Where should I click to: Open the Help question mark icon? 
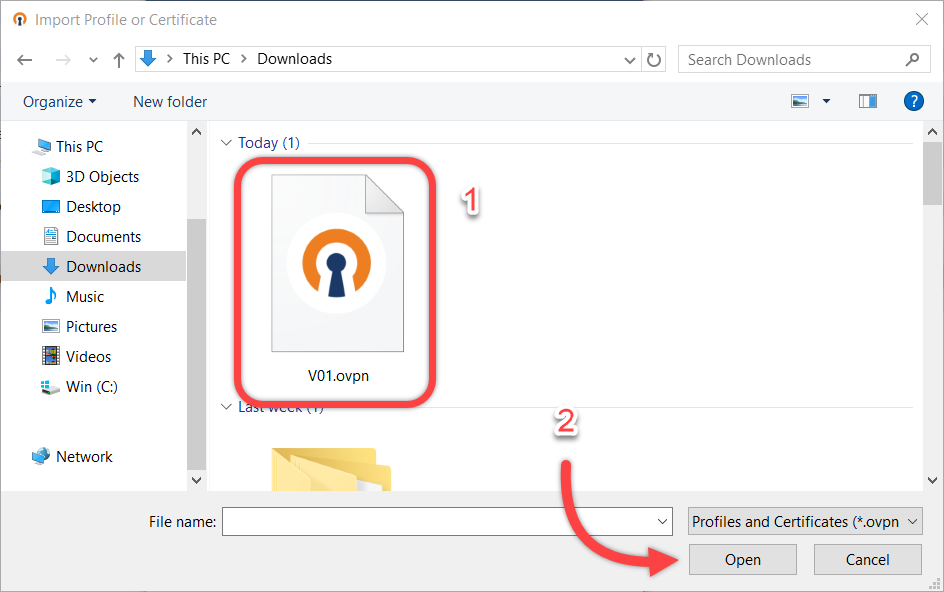point(913,101)
